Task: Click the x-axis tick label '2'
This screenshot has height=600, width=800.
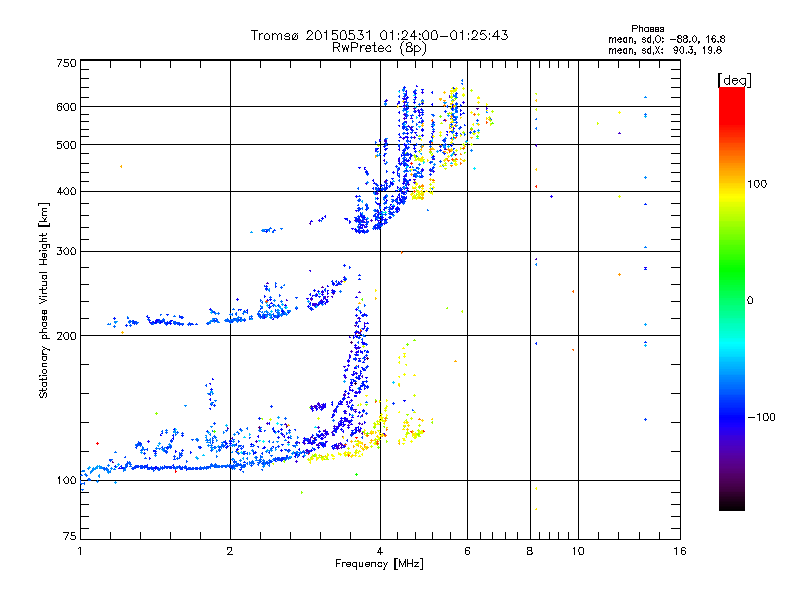Action: point(230,551)
